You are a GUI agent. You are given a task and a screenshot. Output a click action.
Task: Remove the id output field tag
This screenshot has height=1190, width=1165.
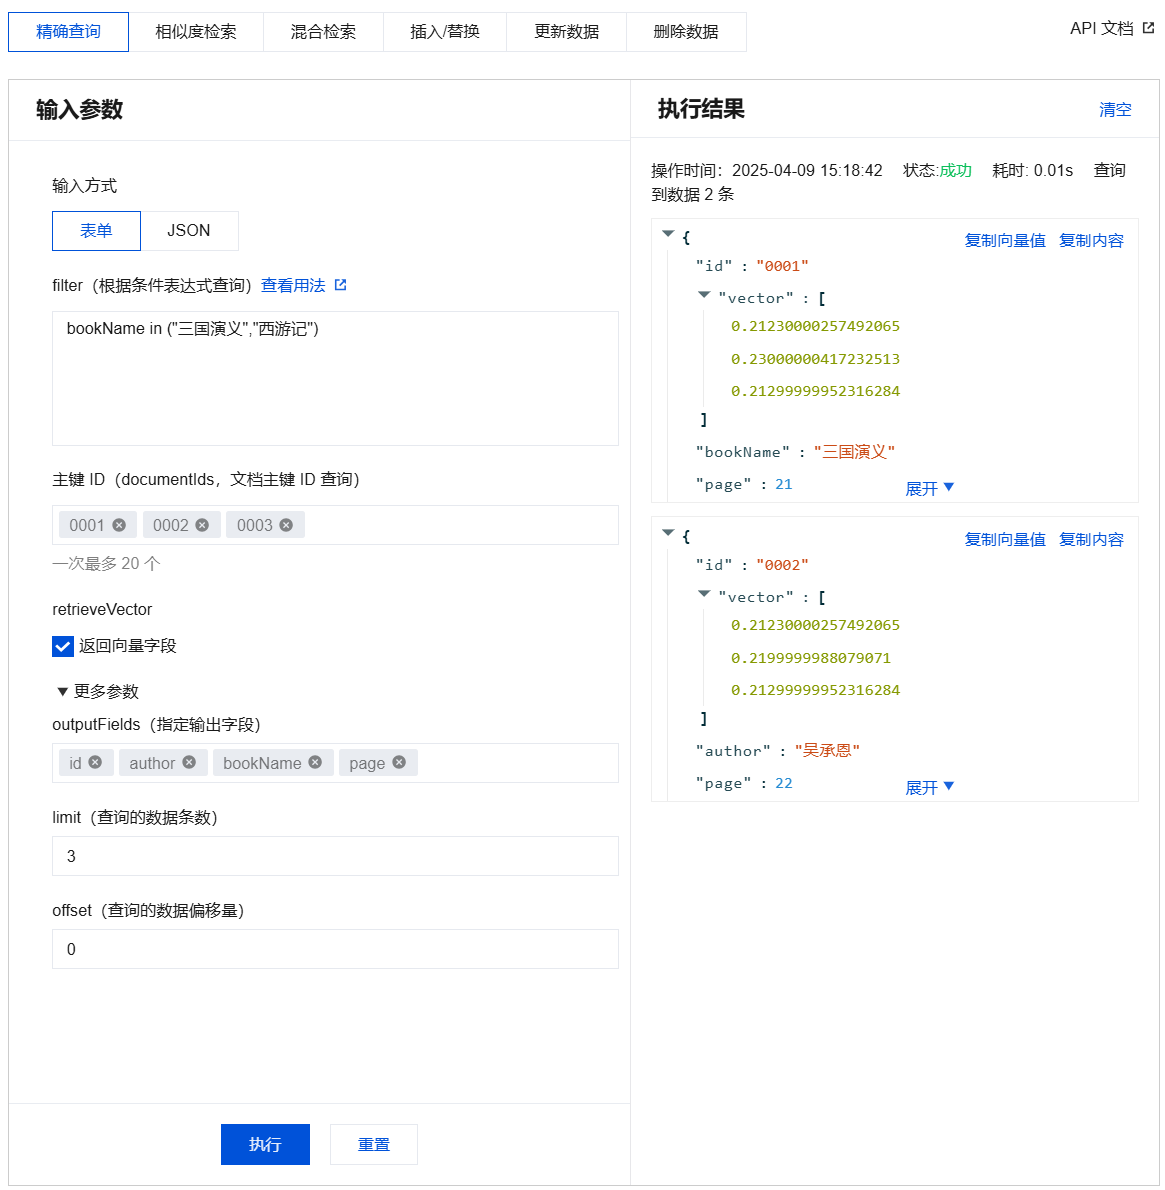(95, 763)
